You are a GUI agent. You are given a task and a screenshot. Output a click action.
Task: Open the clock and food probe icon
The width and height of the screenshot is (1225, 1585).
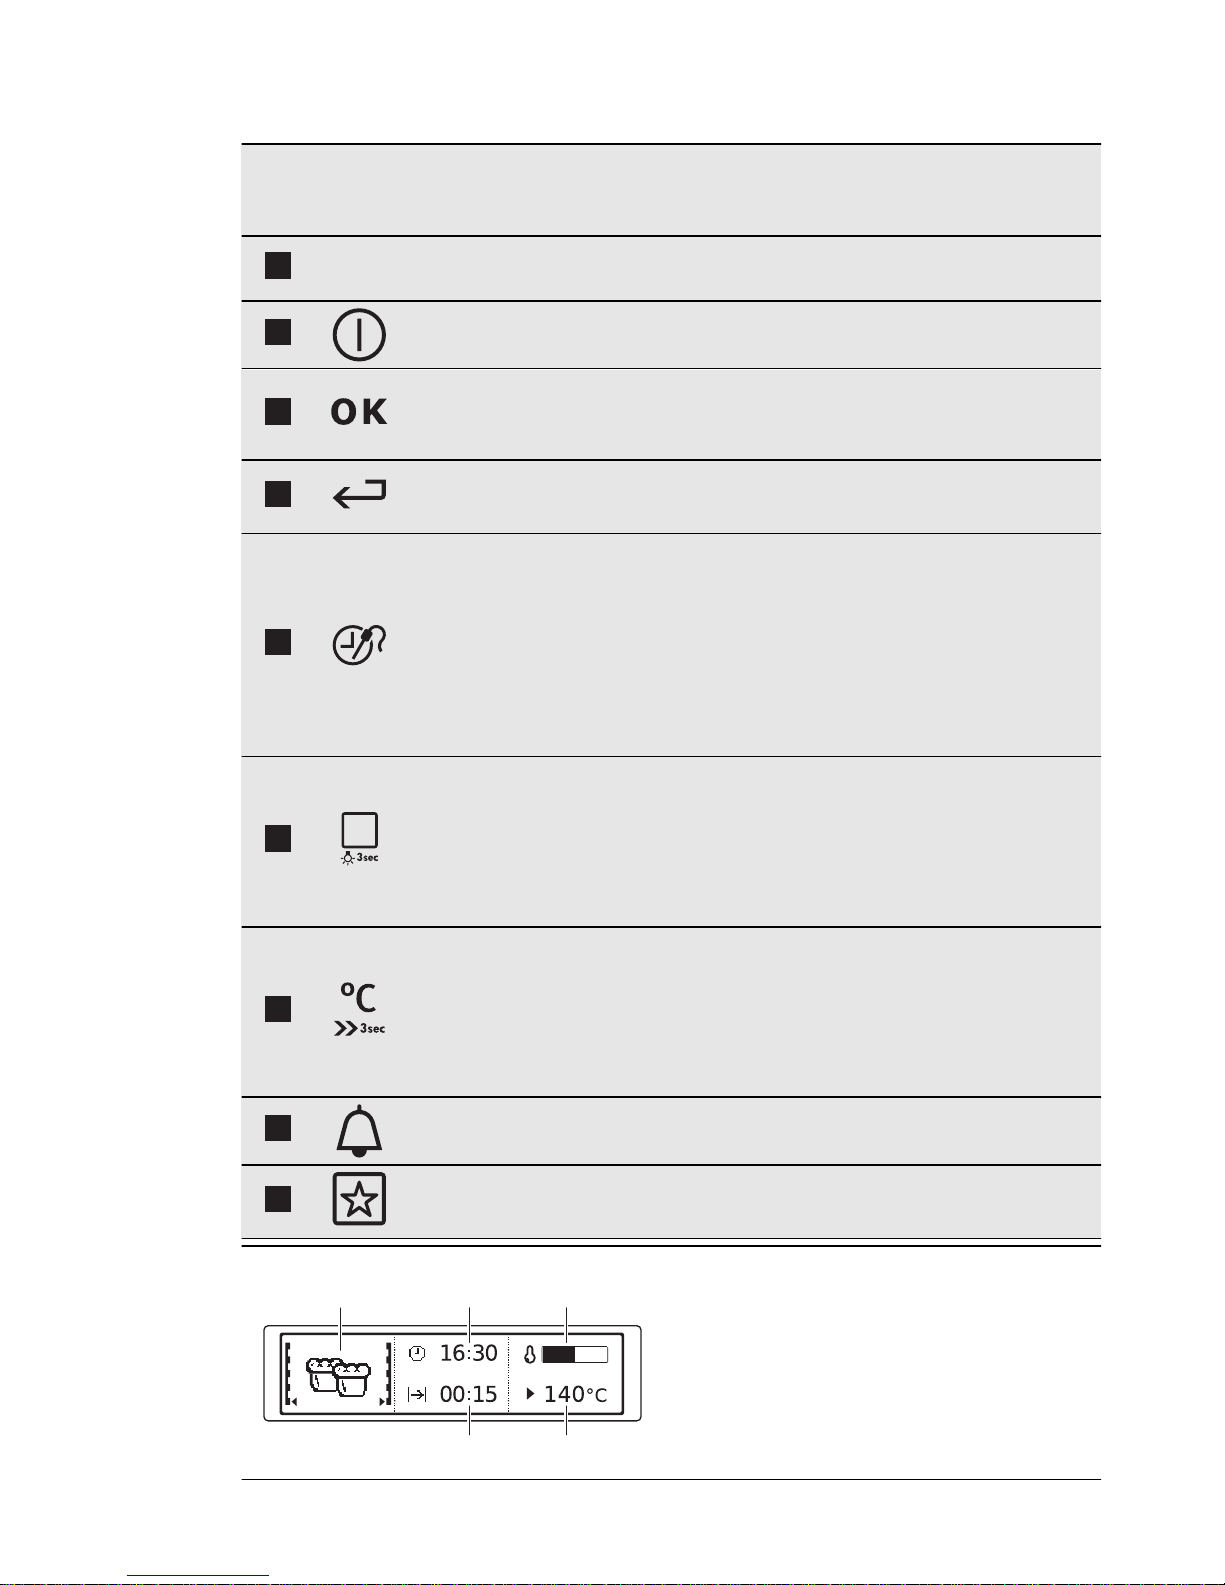point(359,645)
